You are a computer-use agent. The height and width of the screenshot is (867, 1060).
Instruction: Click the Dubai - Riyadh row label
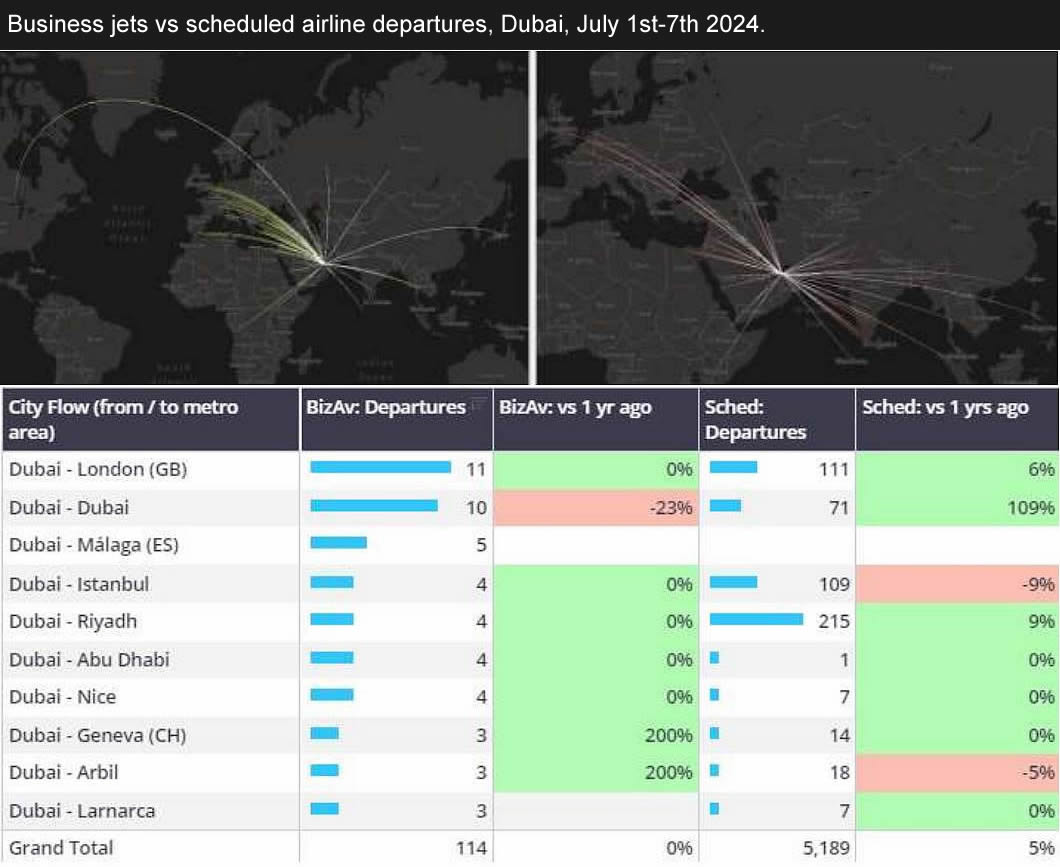73,621
